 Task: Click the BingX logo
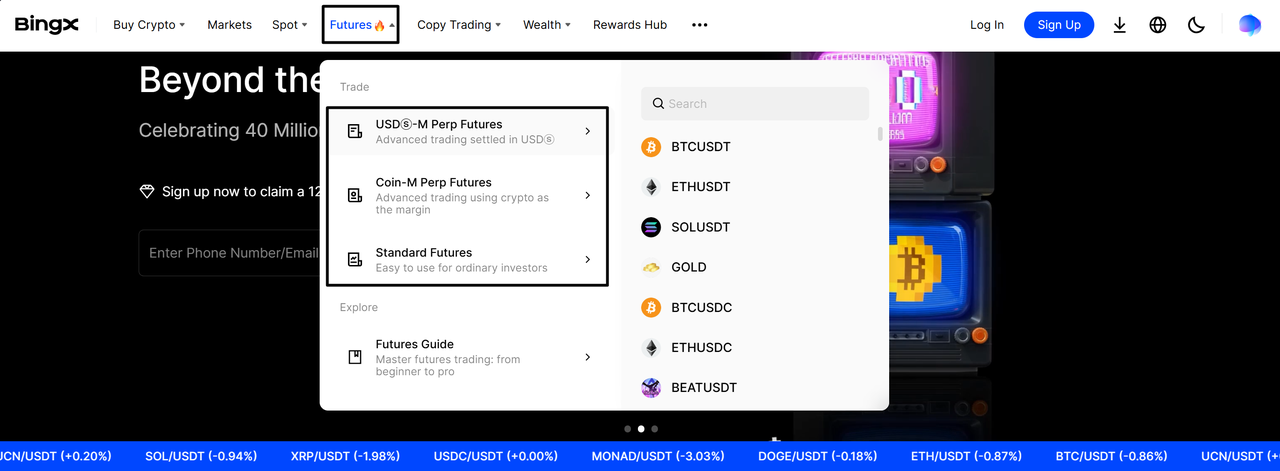click(46, 25)
